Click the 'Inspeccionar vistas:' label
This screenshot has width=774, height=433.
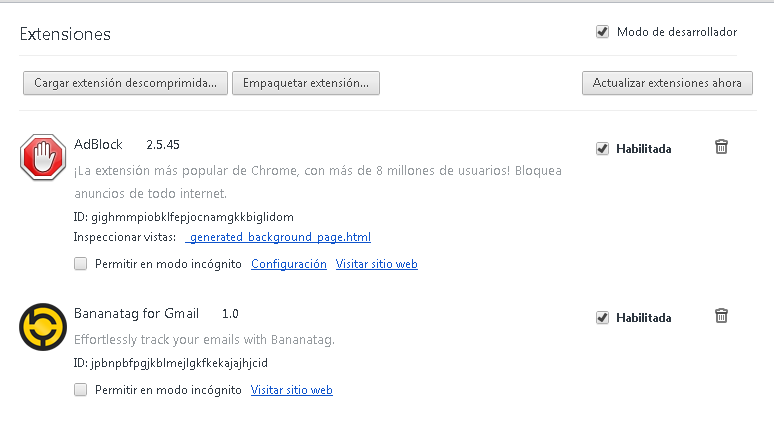125,237
